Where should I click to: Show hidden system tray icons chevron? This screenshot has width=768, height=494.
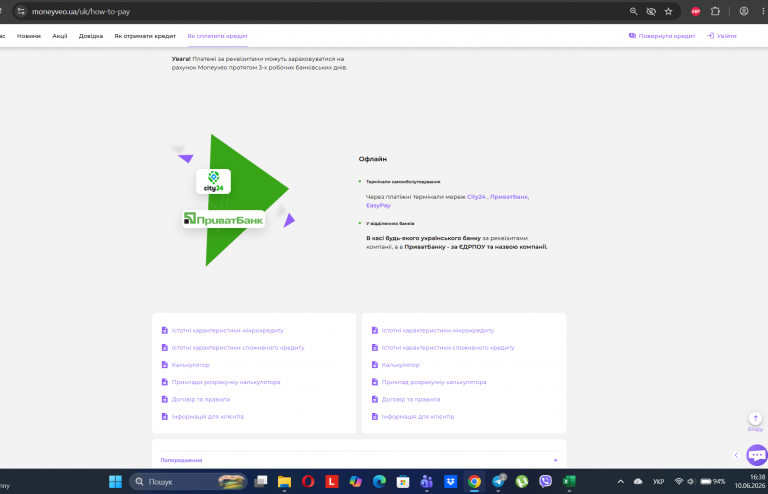(621, 482)
